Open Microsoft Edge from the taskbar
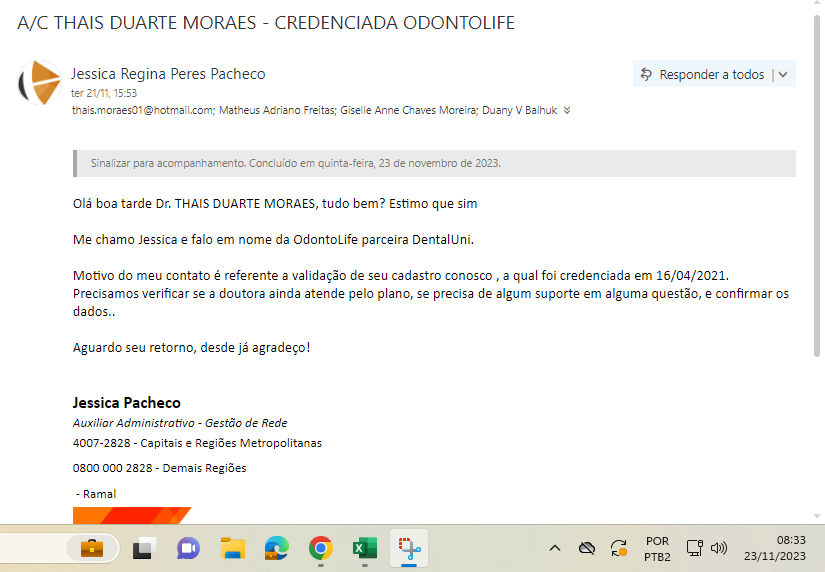825x572 pixels. point(277,549)
